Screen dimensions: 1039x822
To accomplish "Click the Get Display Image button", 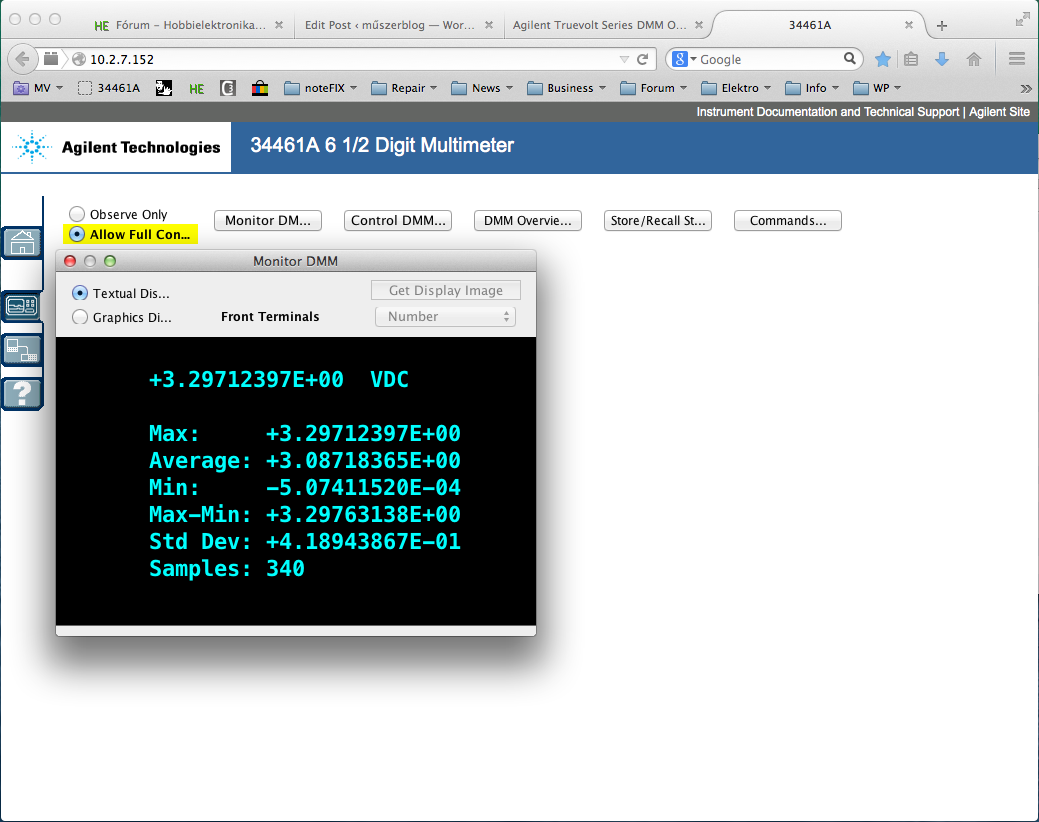I will 445,290.
